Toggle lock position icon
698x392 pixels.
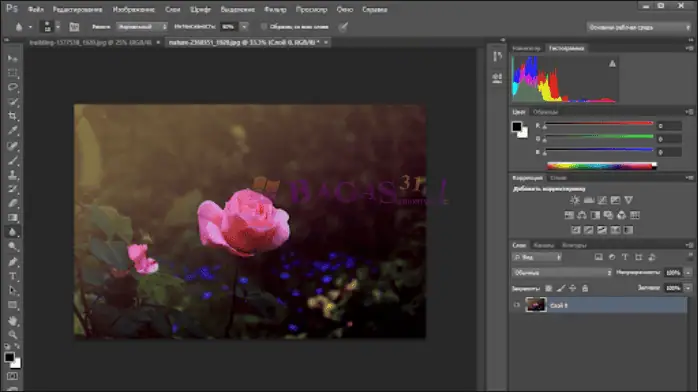coord(573,288)
